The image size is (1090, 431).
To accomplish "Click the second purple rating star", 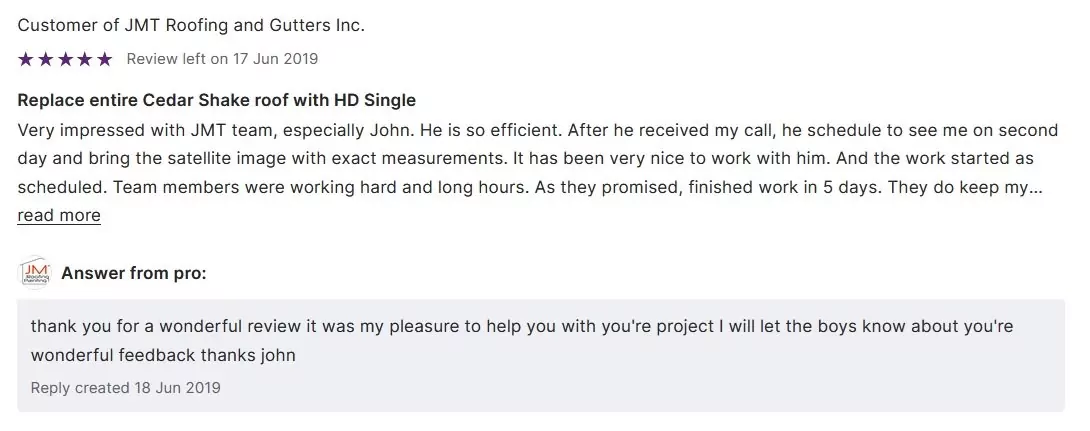I will pyautogui.click(x=45, y=59).
